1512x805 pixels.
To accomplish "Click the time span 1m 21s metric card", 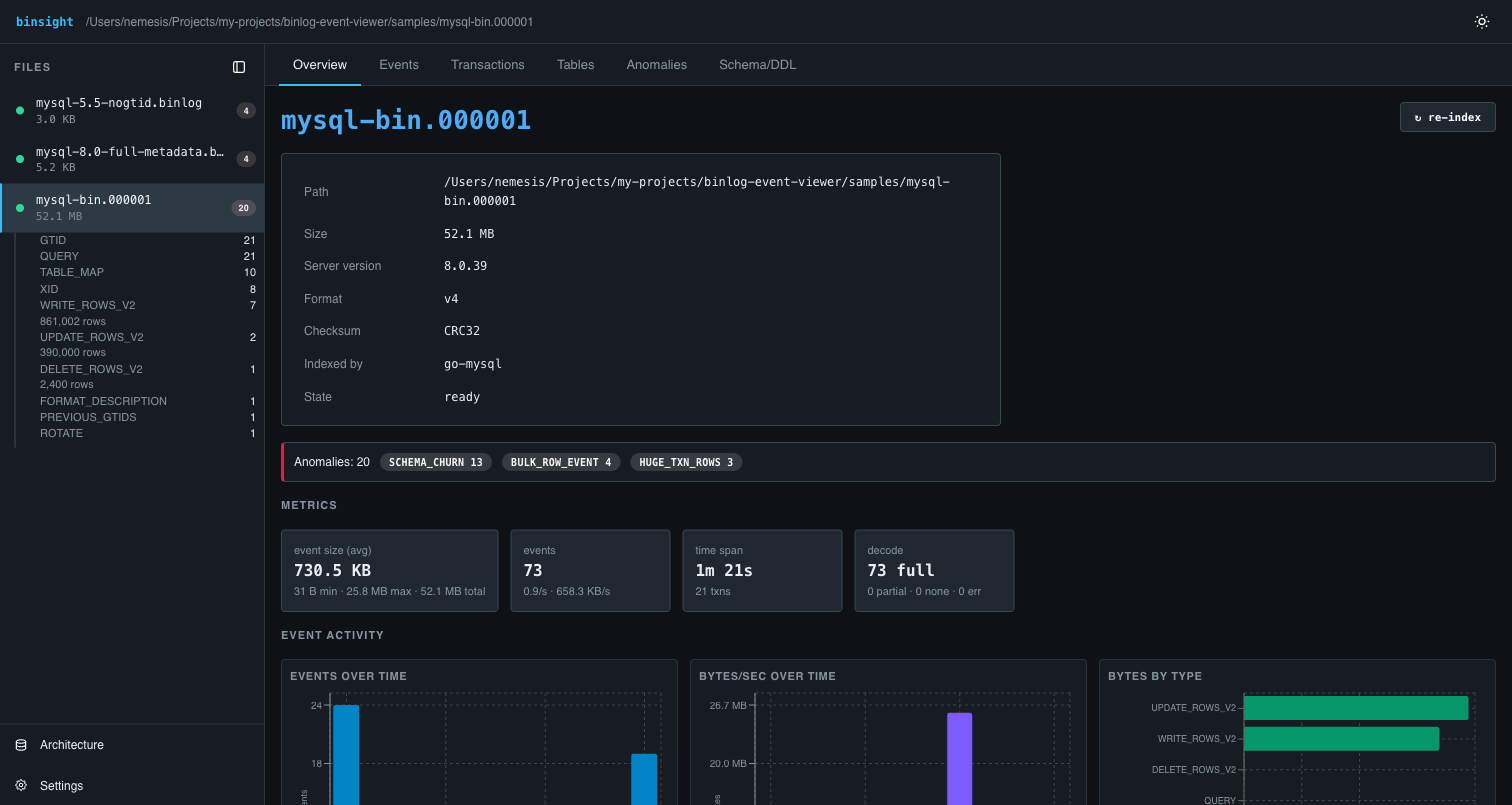I will click(762, 571).
